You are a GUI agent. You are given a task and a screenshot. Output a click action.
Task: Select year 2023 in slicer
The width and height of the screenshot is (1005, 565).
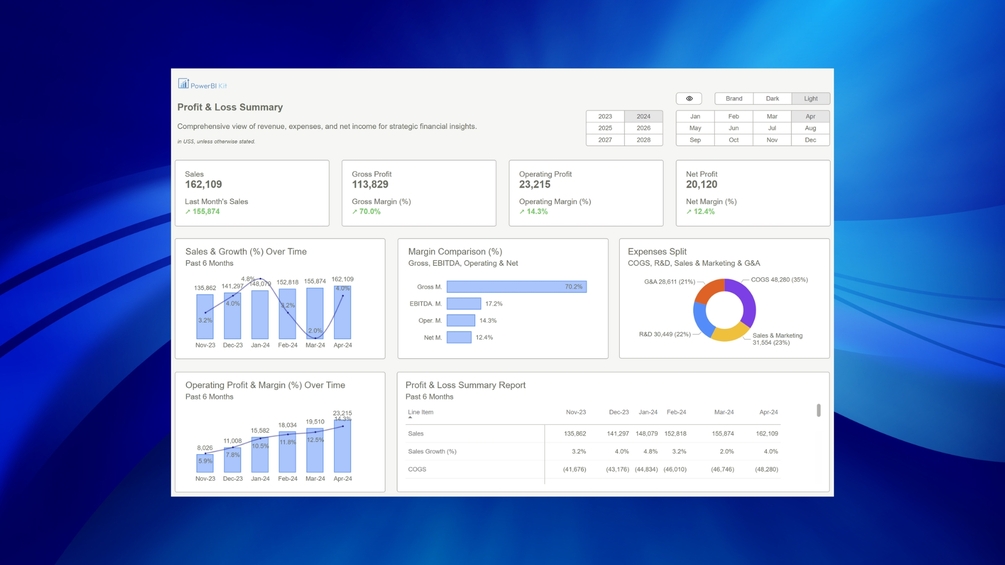point(605,117)
